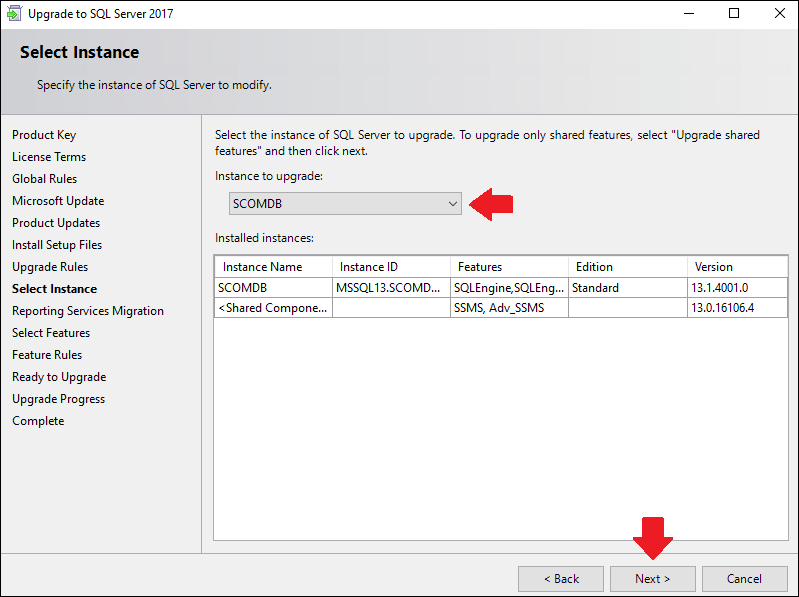Viewport: 799px width, 597px height.
Task: Select the Product Updates step
Action: coord(56,223)
